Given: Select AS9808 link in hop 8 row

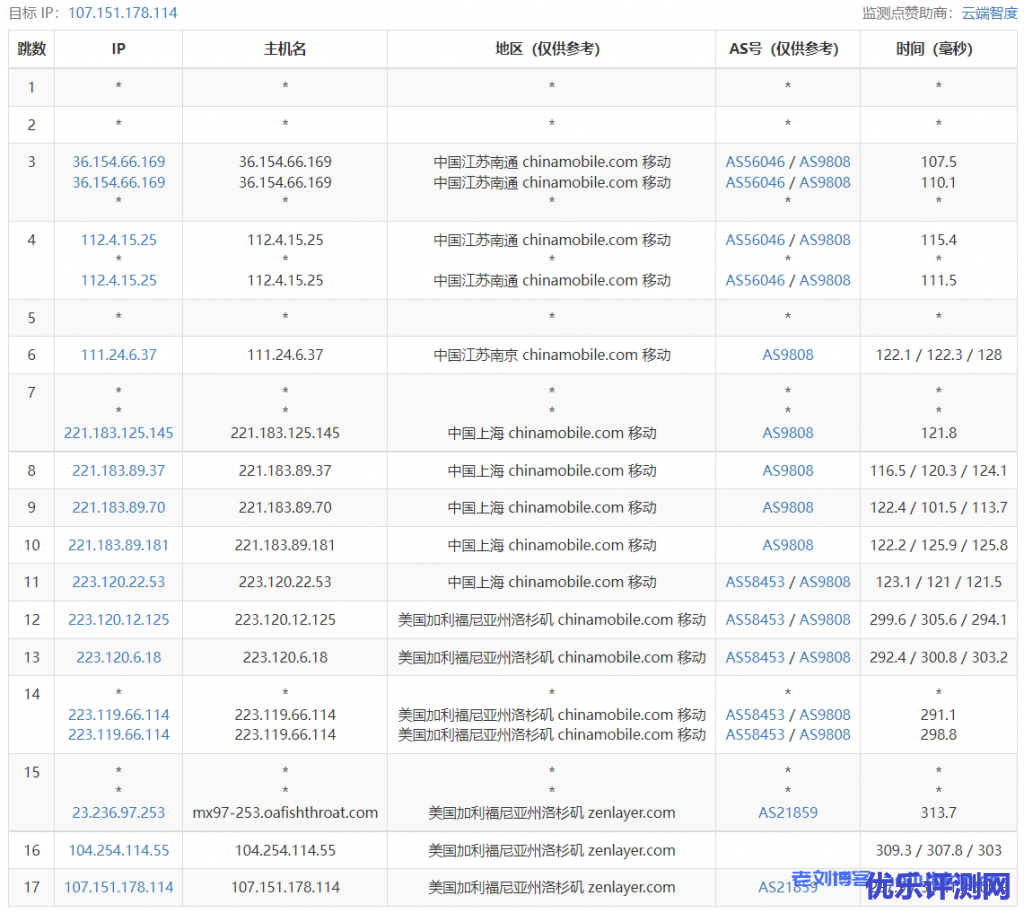Looking at the screenshot, I should click(788, 470).
